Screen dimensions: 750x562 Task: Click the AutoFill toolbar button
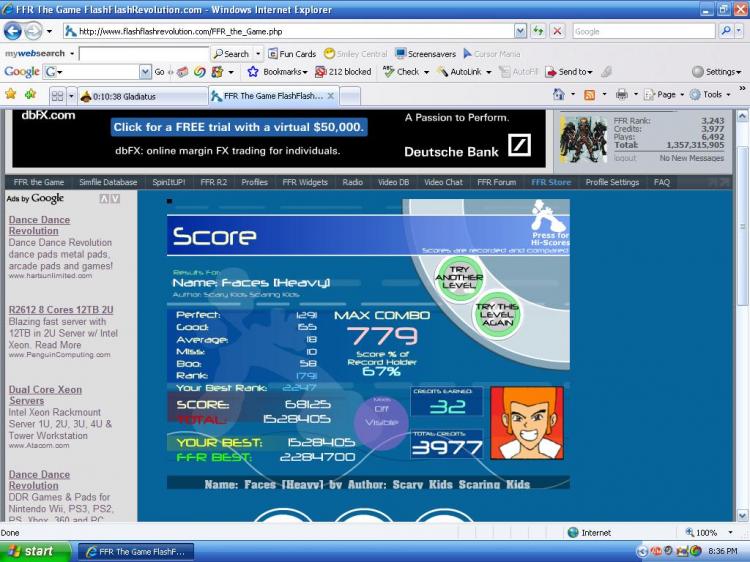518,72
